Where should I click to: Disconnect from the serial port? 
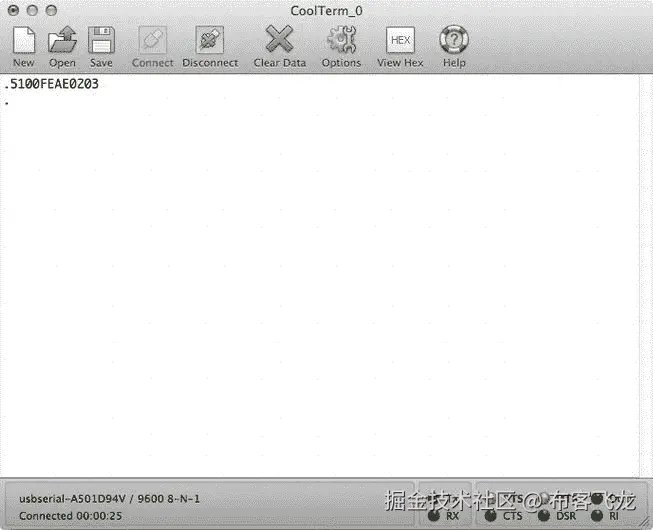tap(210, 46)
